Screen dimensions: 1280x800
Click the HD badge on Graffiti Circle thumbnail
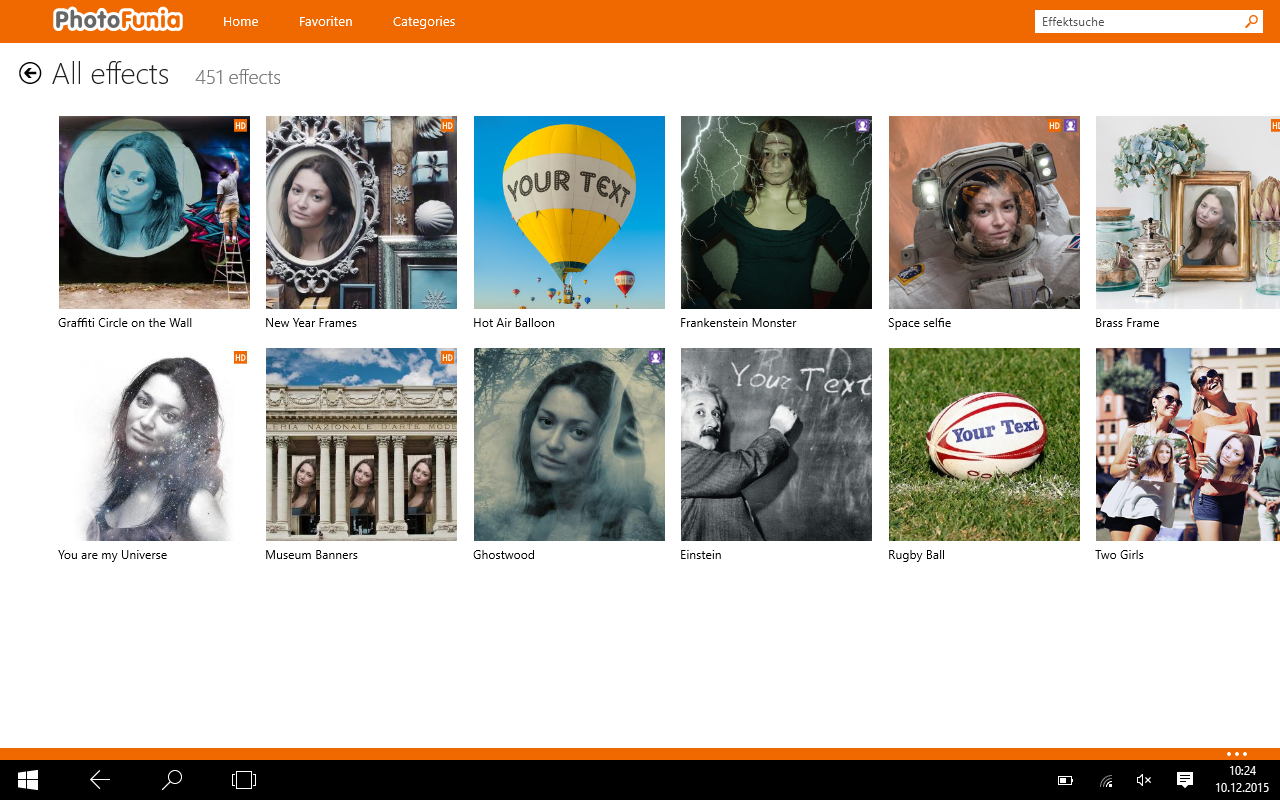pyautogui.click(x=240, y=126)
